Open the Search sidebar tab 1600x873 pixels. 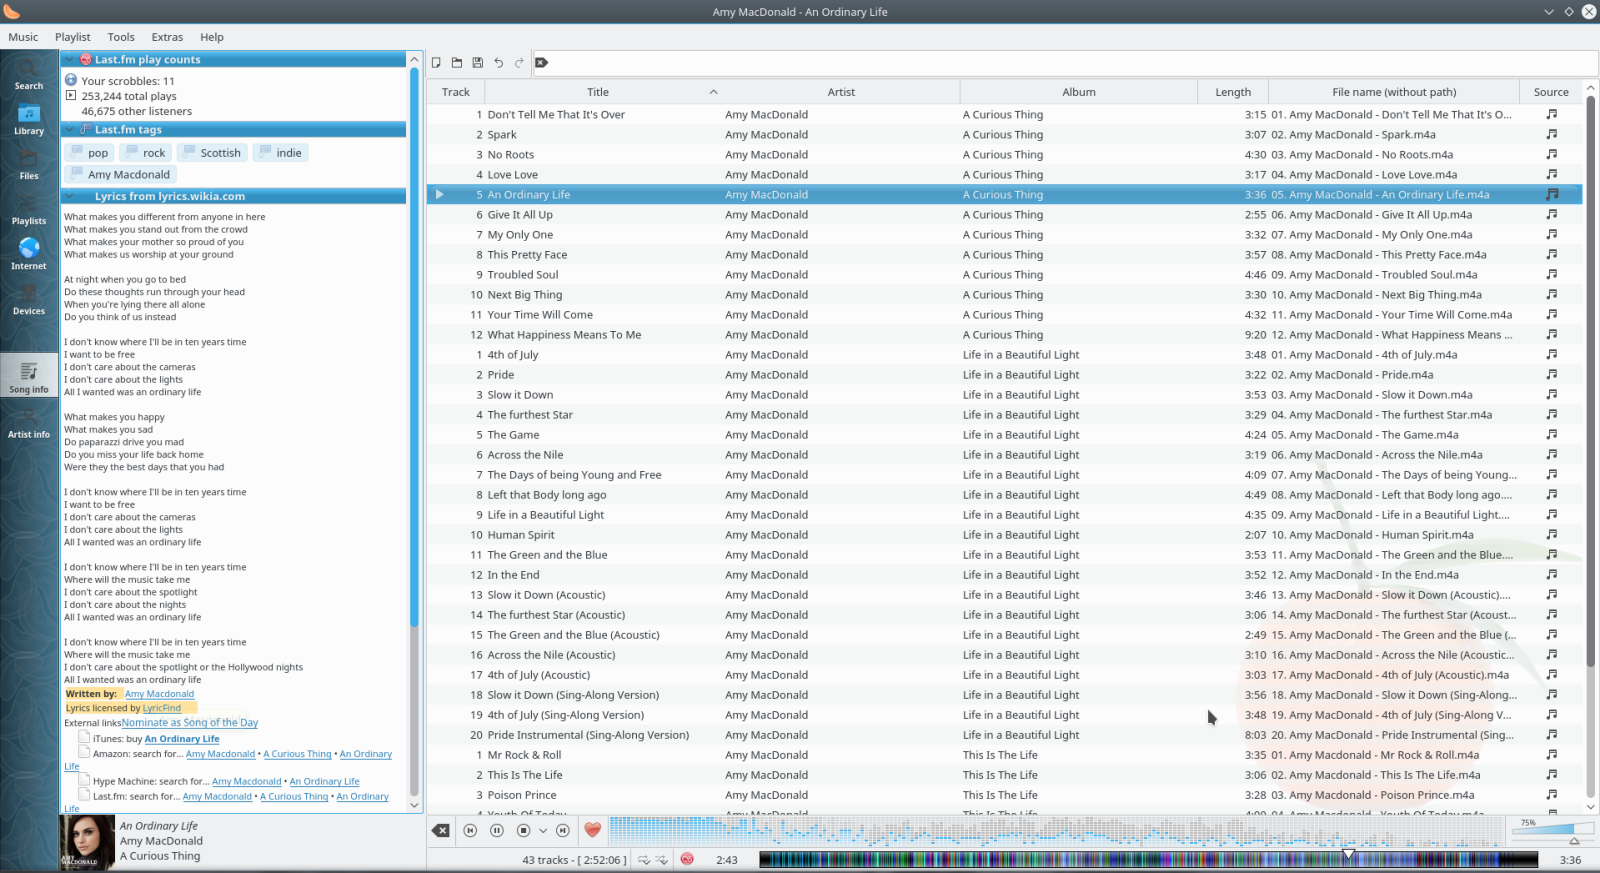(x=28, y=74)
